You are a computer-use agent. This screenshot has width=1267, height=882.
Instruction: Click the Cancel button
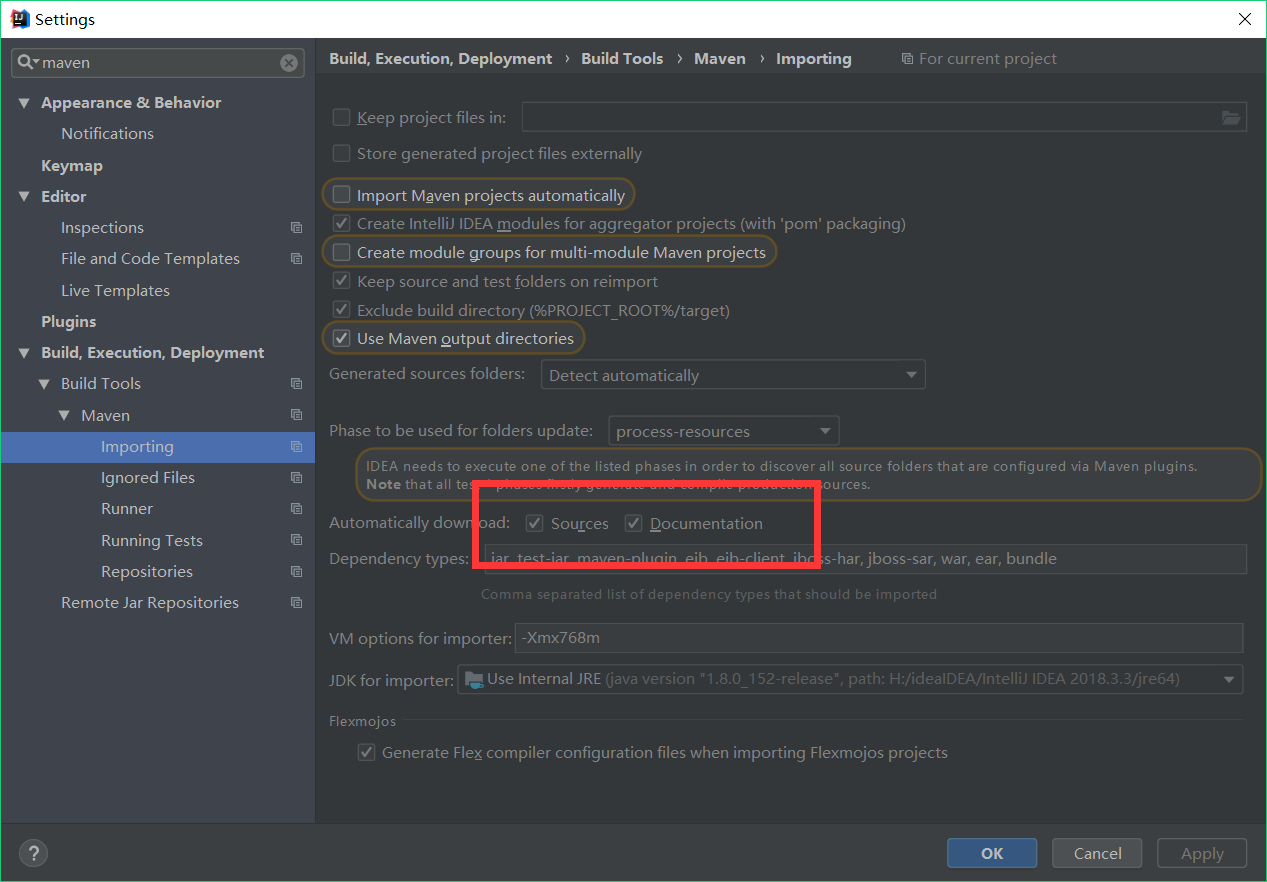click(x=1096, y=853)
